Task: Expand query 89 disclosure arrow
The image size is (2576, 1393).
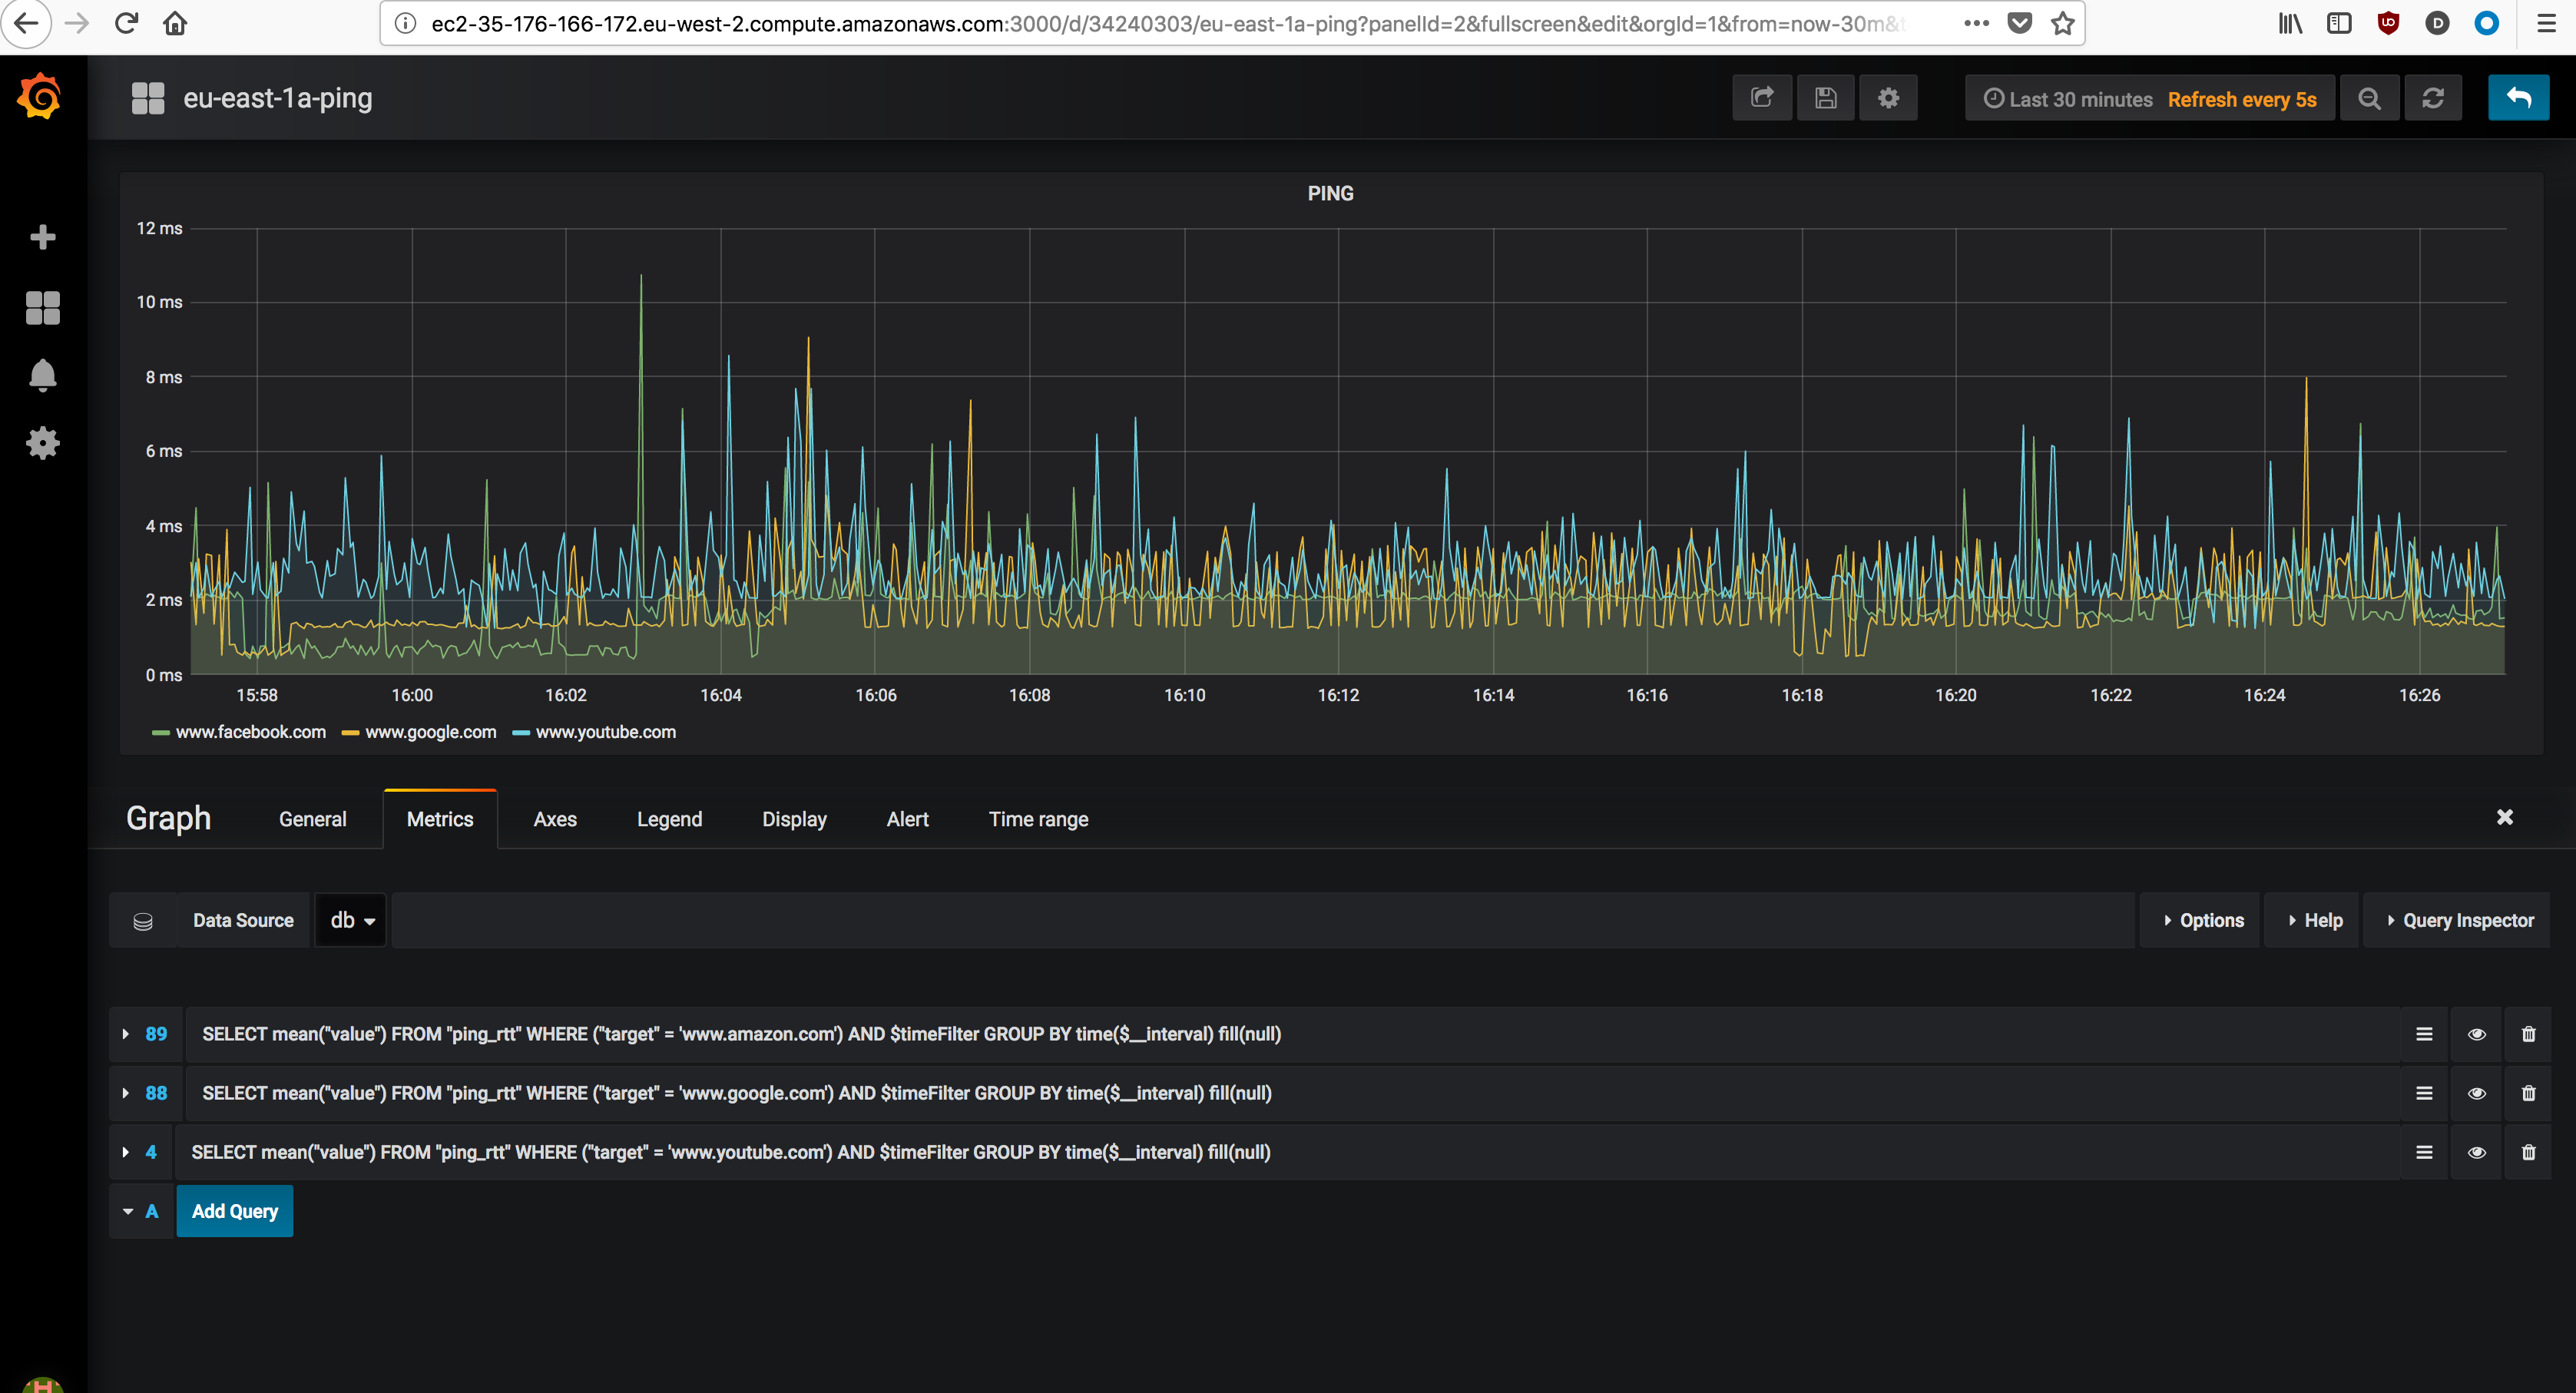Action: tap(126, 1034)
